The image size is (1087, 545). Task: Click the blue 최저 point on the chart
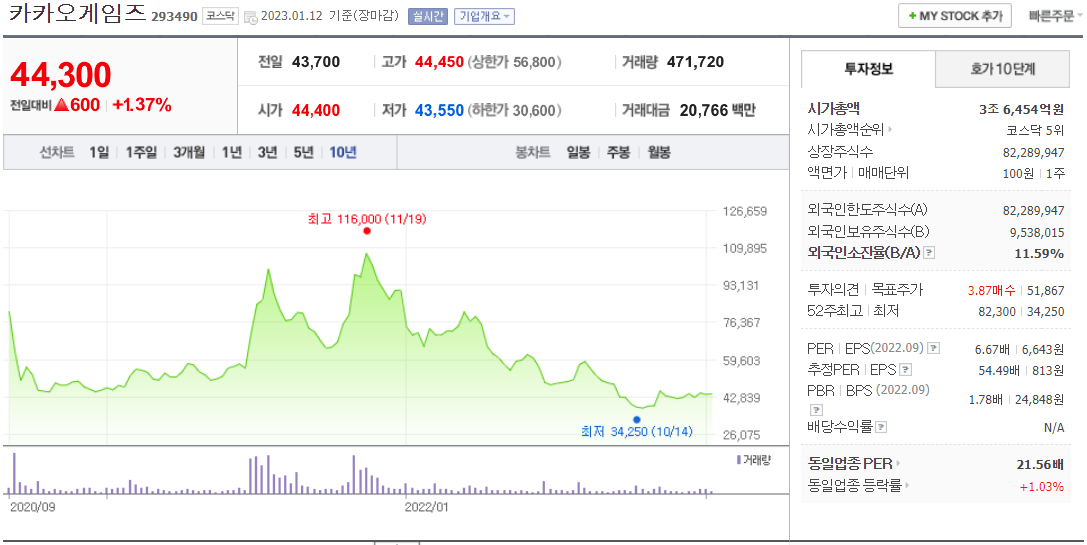(636, 419)
